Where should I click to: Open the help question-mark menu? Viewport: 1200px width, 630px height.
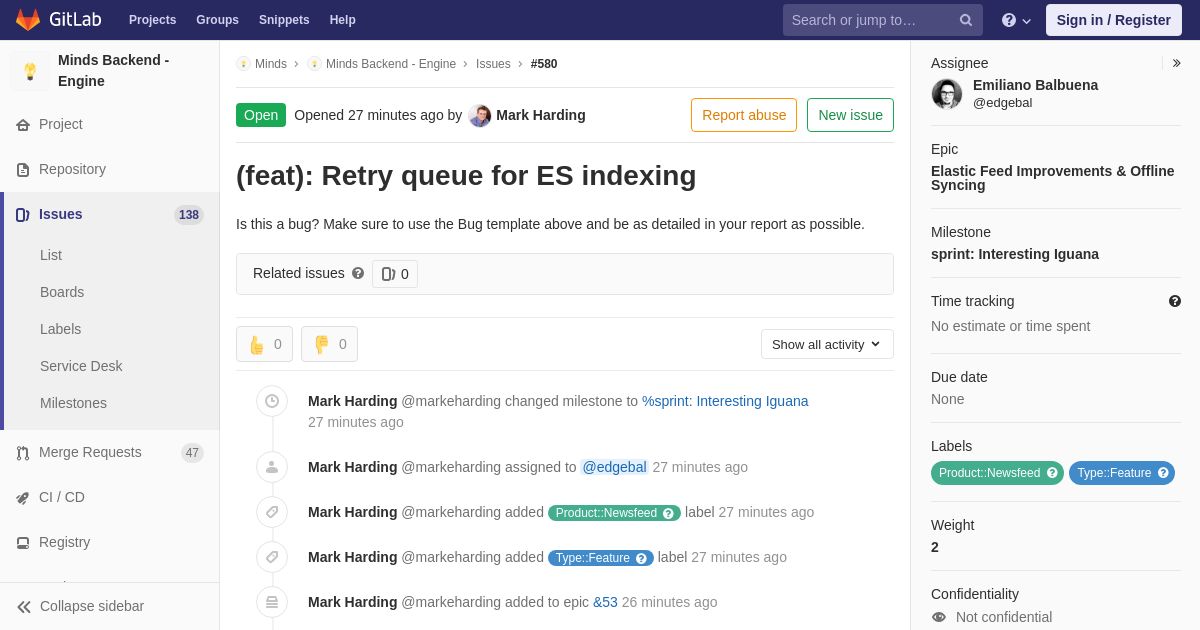click(1016, 20)
